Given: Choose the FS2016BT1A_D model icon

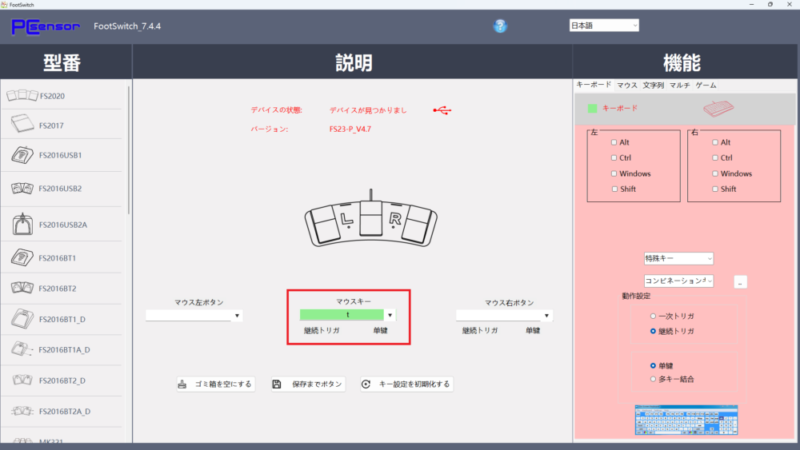Looking at the screenshot, I should (x=22, y=349).
